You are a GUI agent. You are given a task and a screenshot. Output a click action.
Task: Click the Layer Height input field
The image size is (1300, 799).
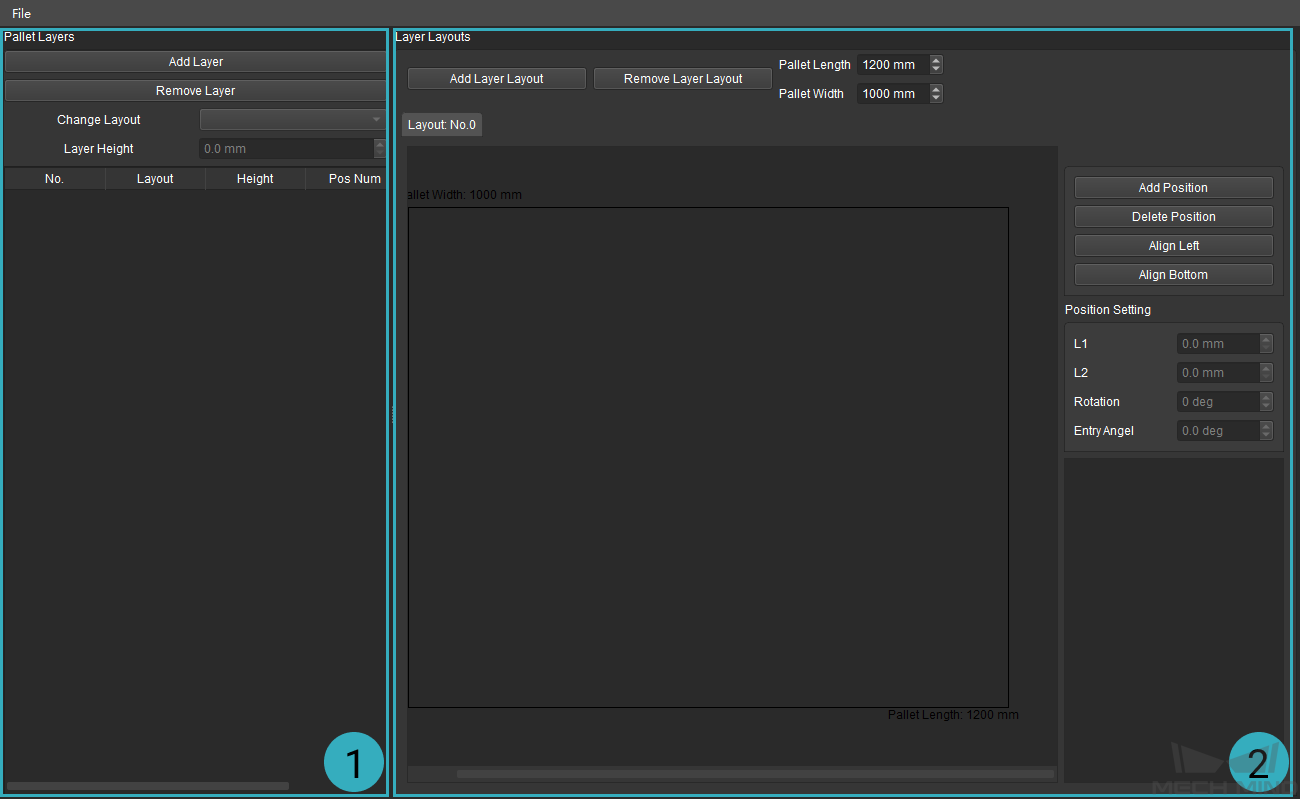point(286,149)
